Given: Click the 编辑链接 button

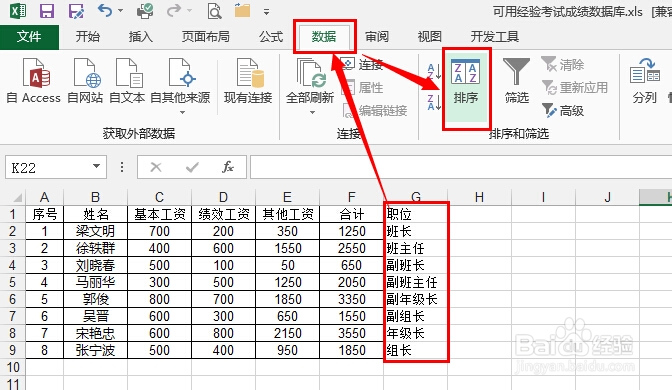Looking at the screenshot, I should point(375,111).
